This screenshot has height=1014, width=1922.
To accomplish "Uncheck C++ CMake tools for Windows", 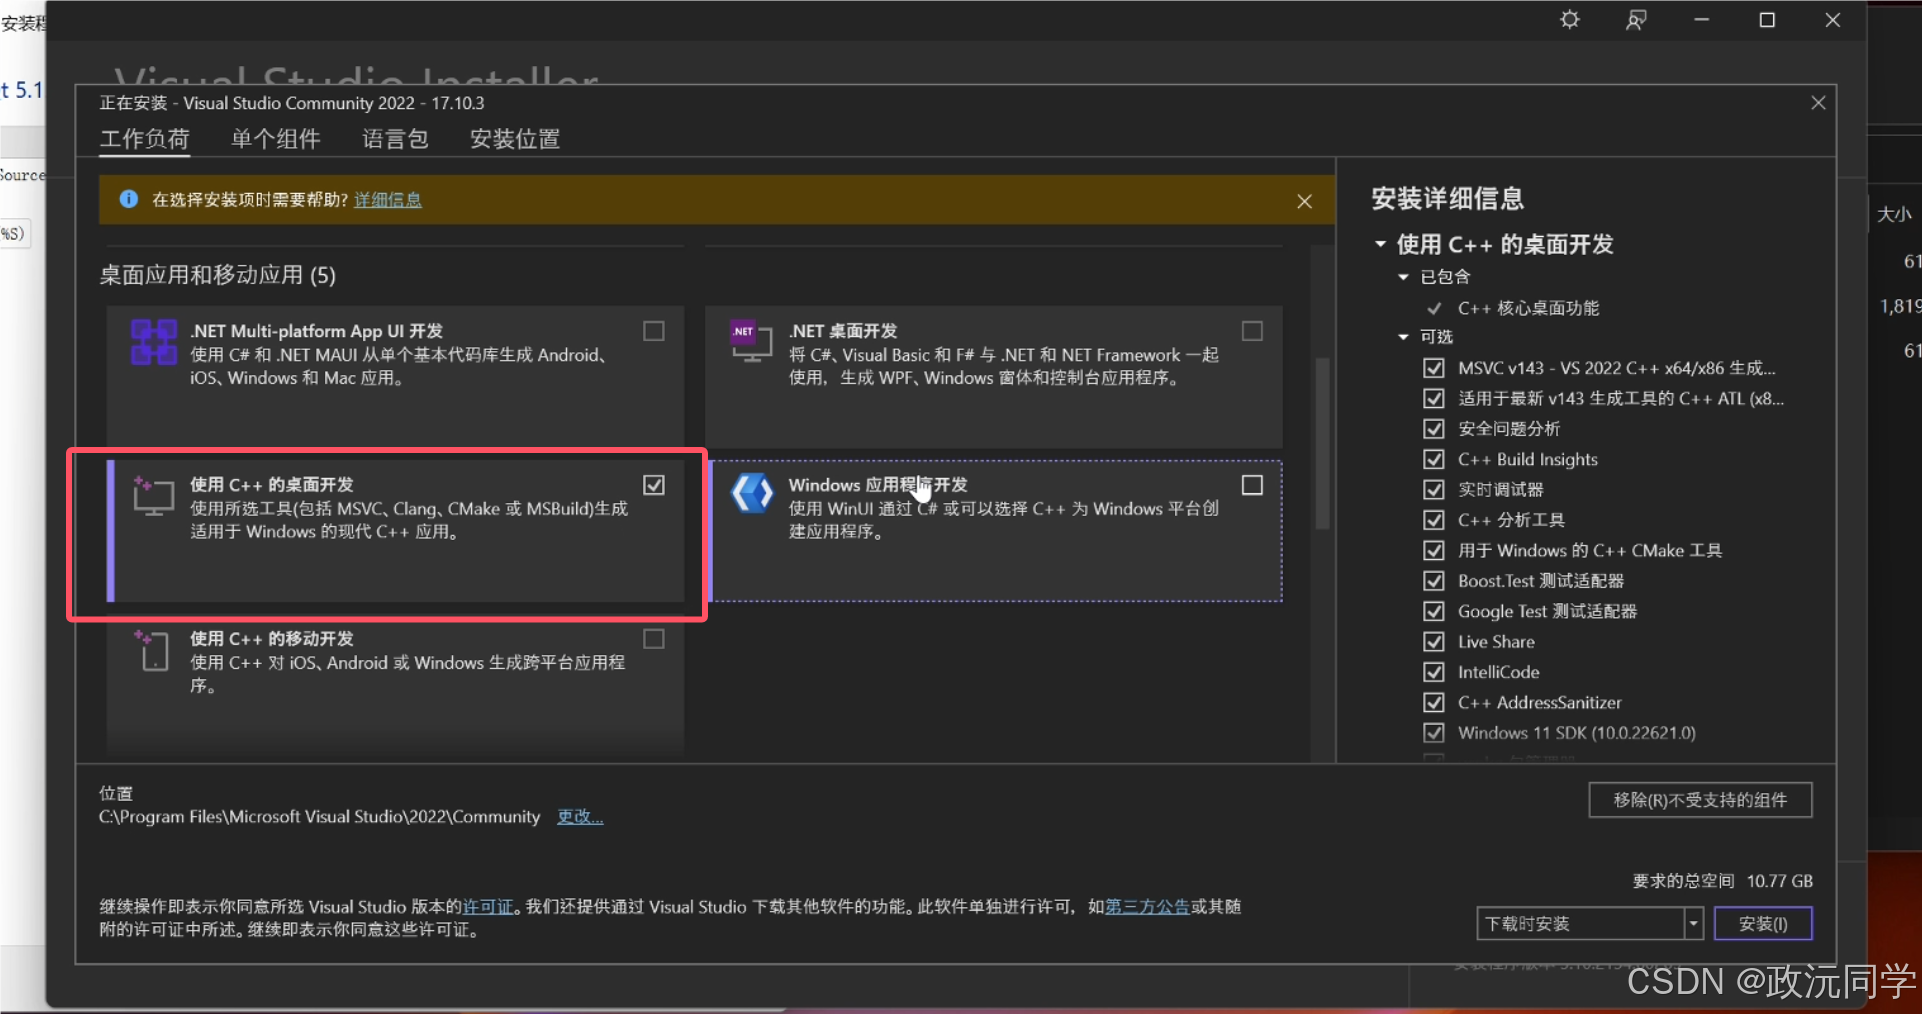I will click(x=1434, y=550).
